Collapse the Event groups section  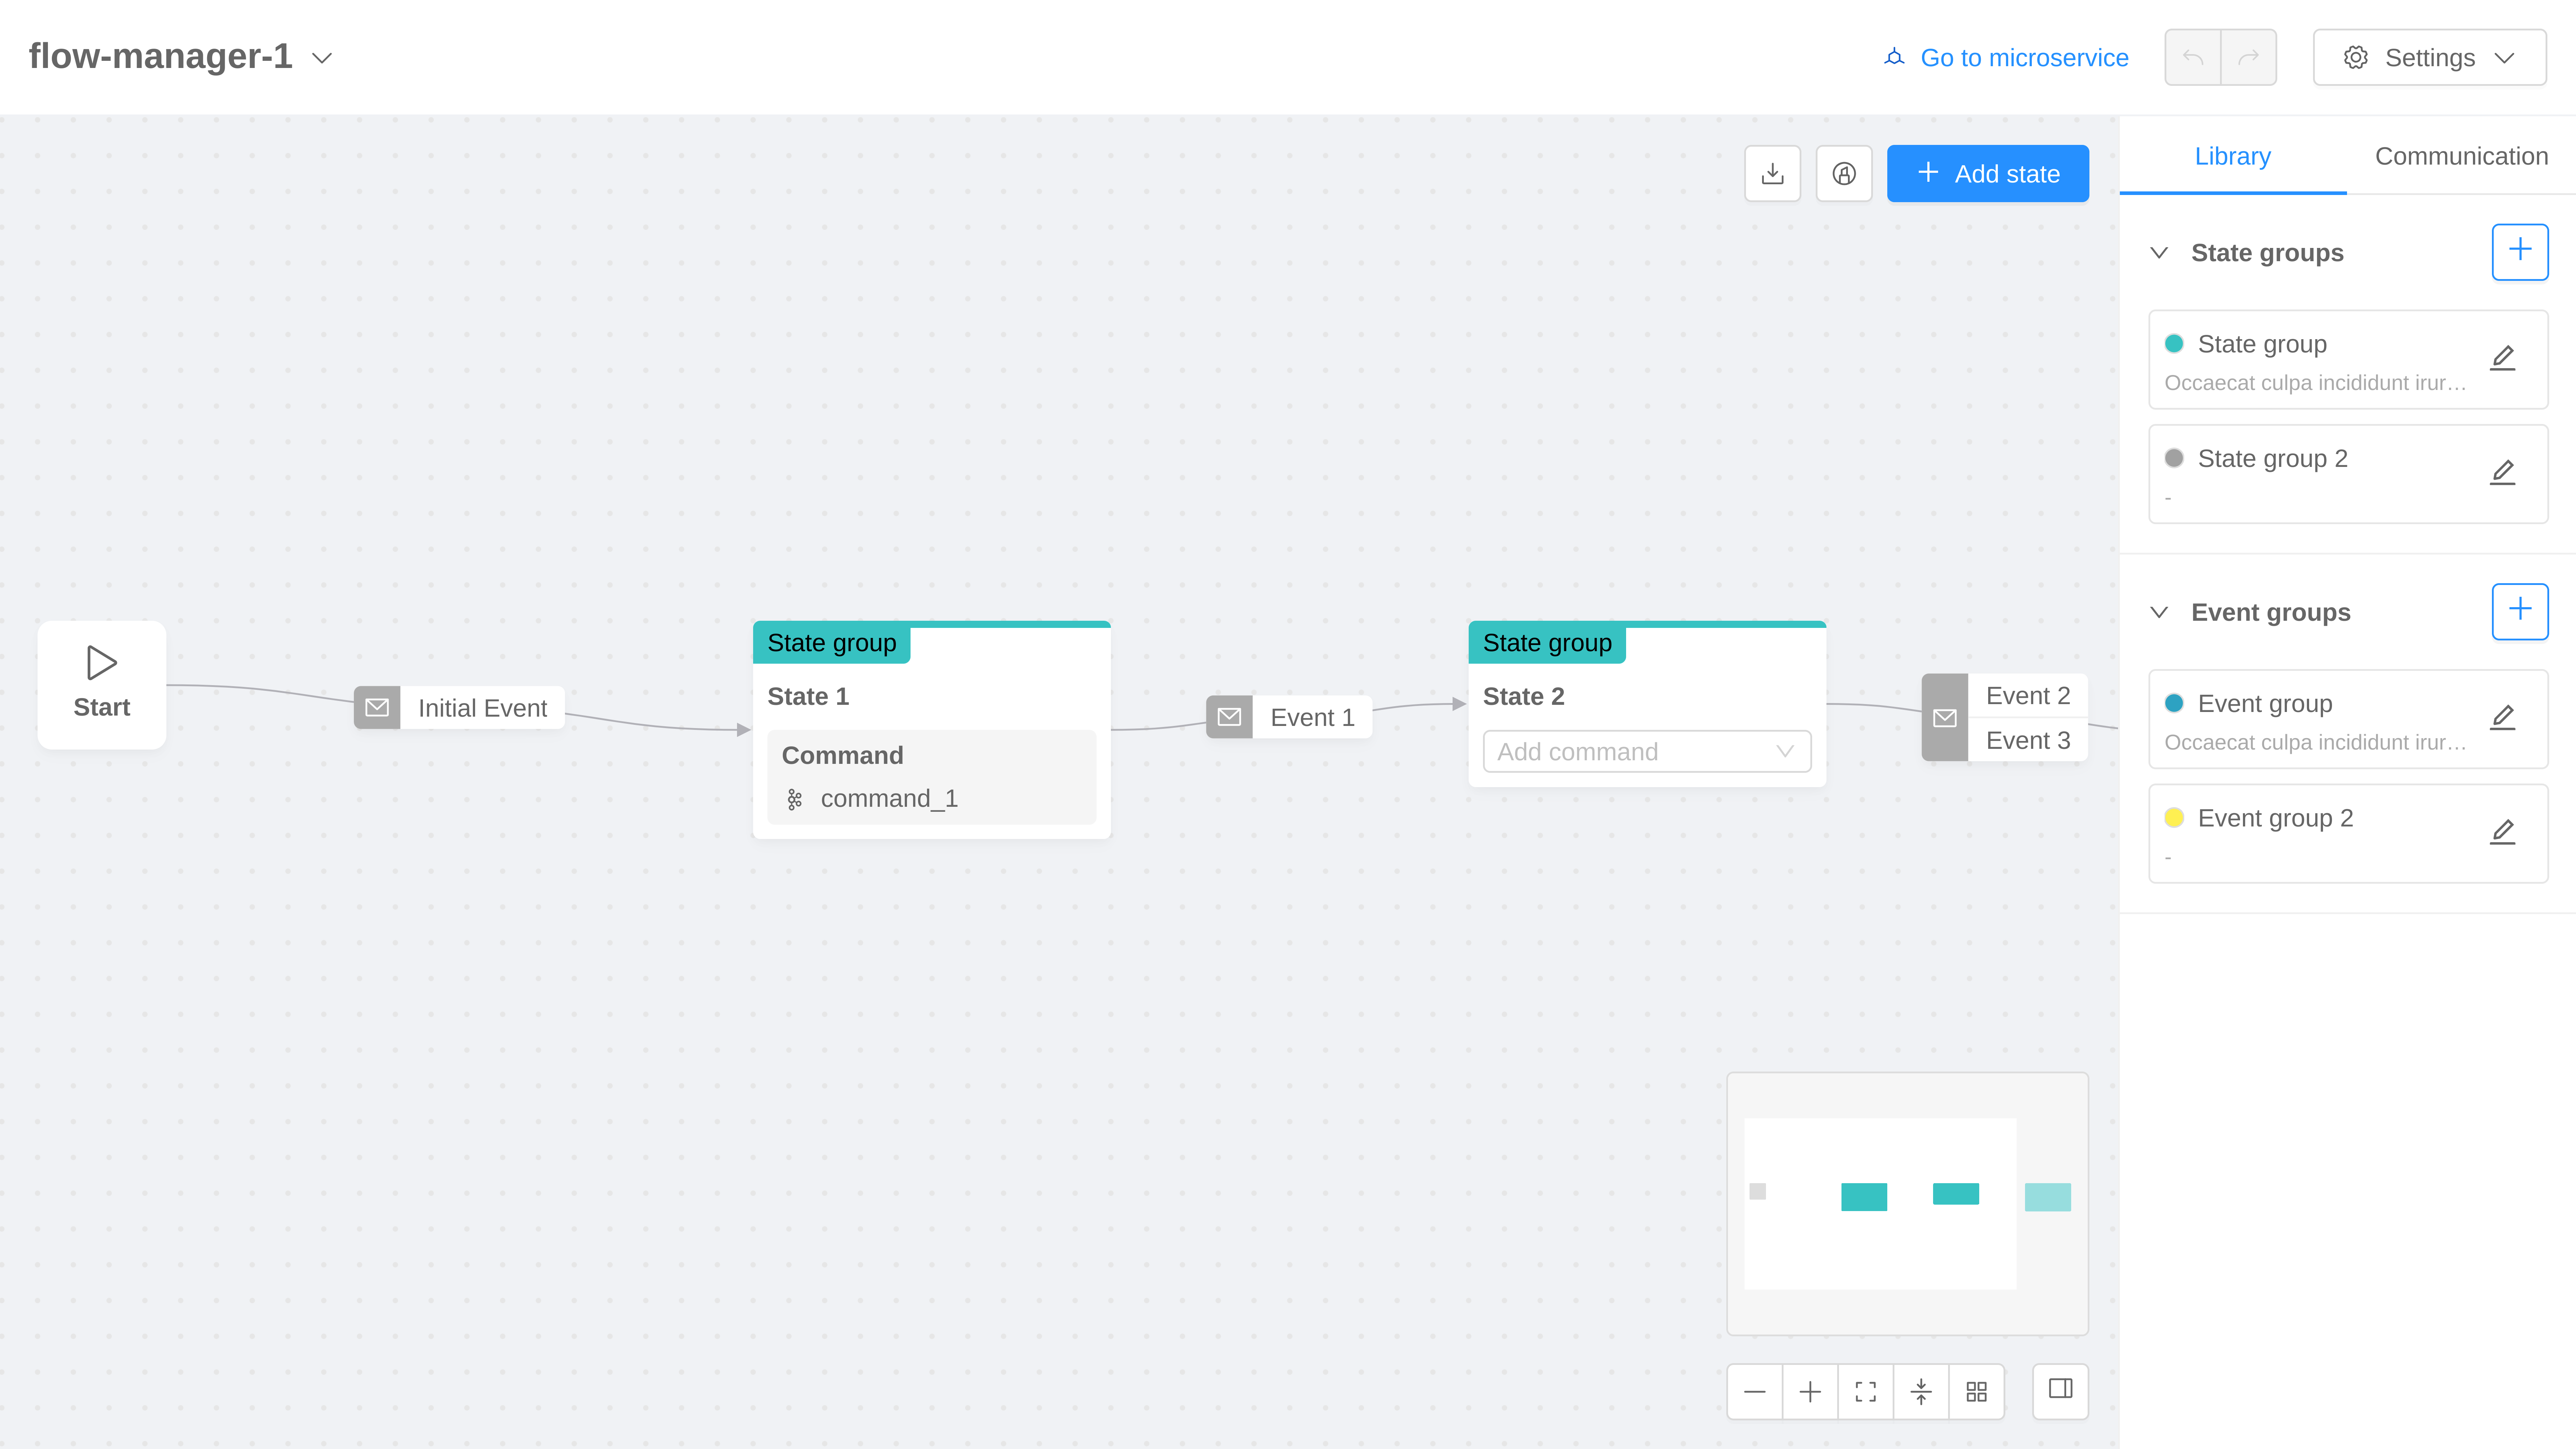[2159, 612]
